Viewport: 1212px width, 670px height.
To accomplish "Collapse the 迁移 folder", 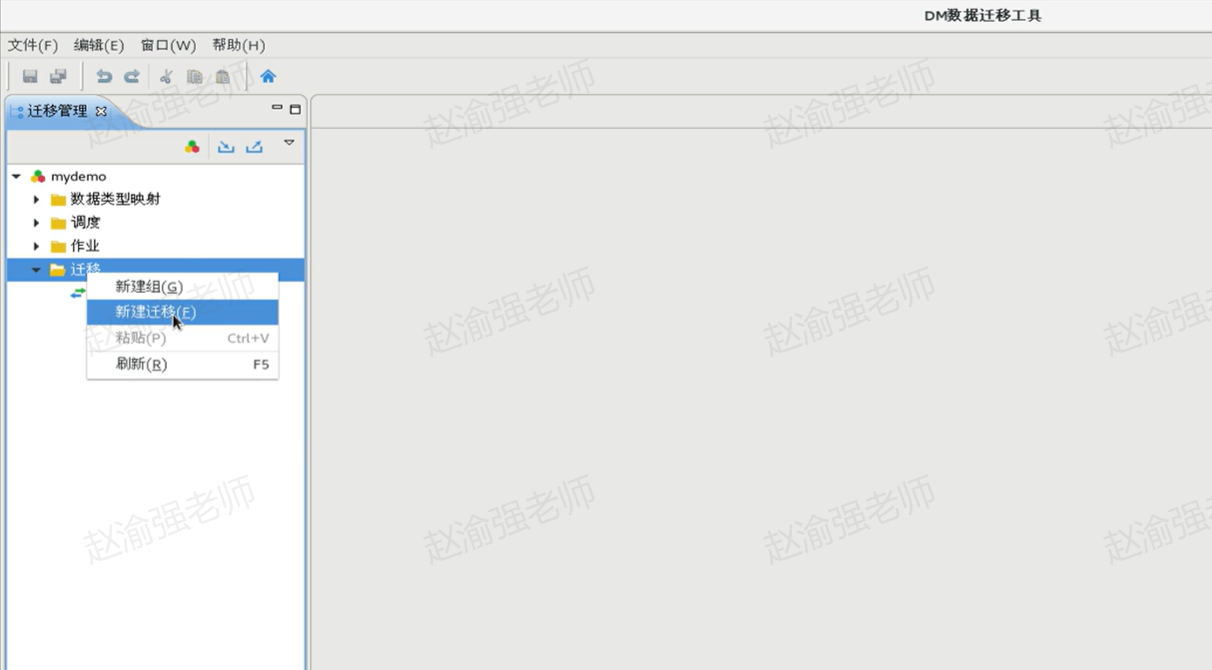I will pyautogui.click(x=36, y=269).
